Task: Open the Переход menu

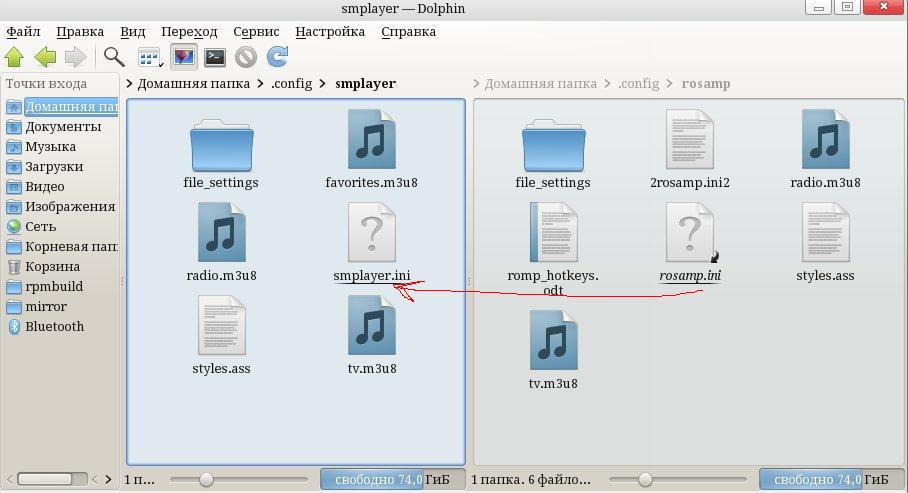Action: click(189, 31)
